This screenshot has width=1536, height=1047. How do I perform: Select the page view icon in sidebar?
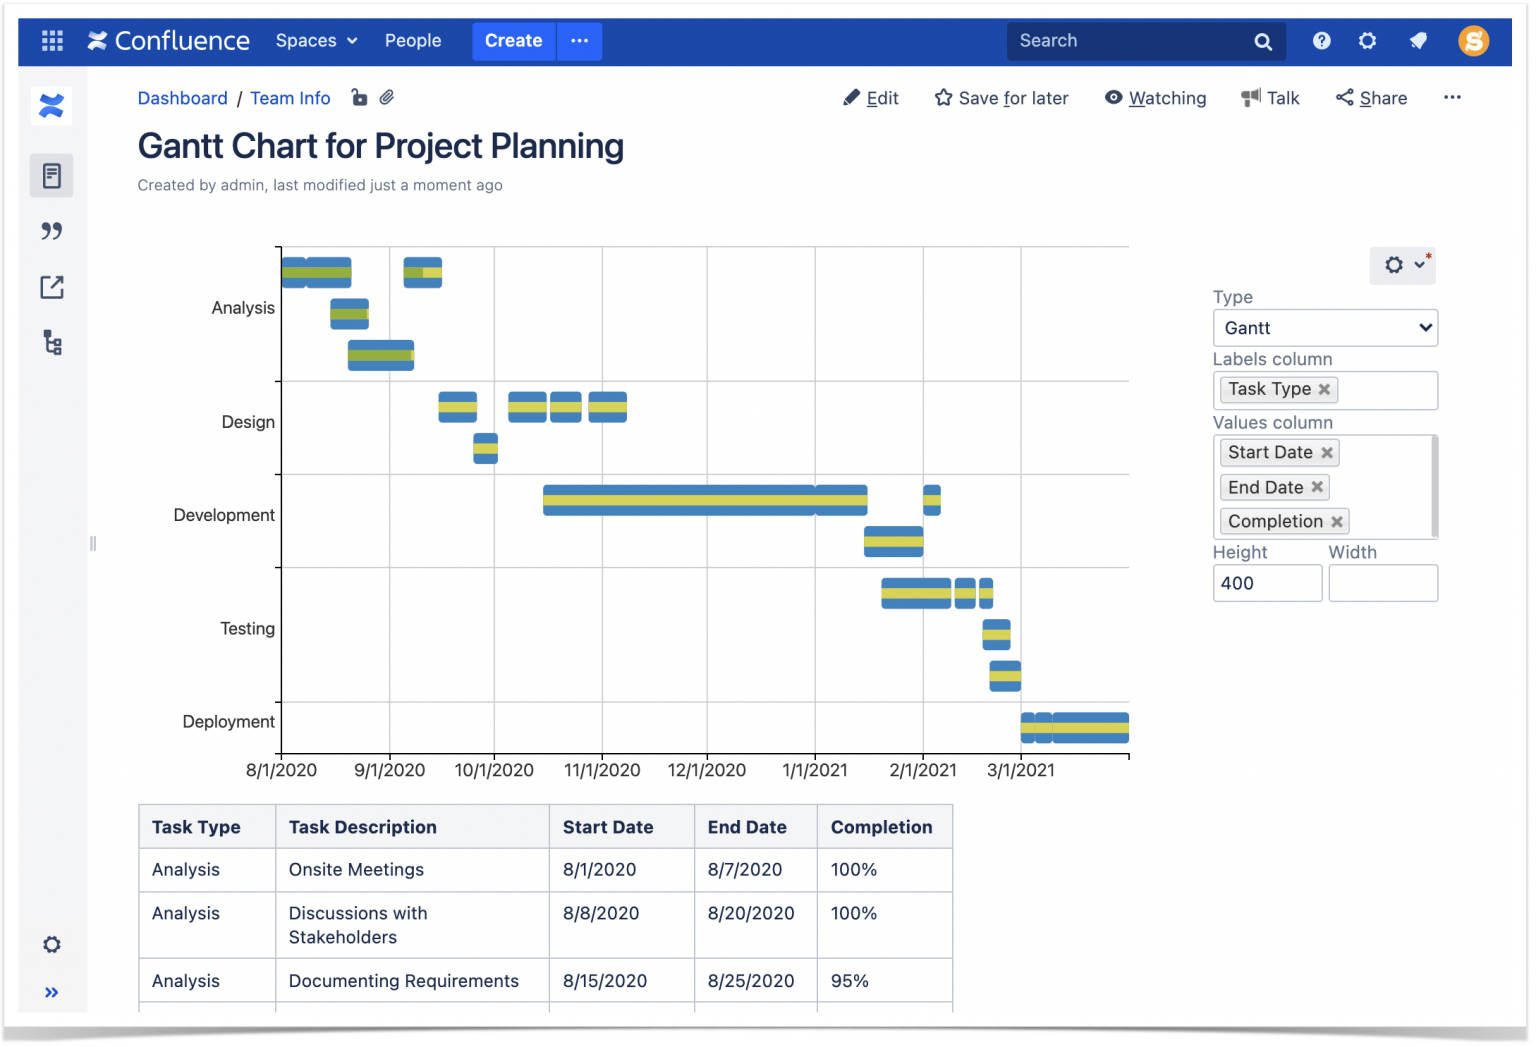(x=51, y=175)
